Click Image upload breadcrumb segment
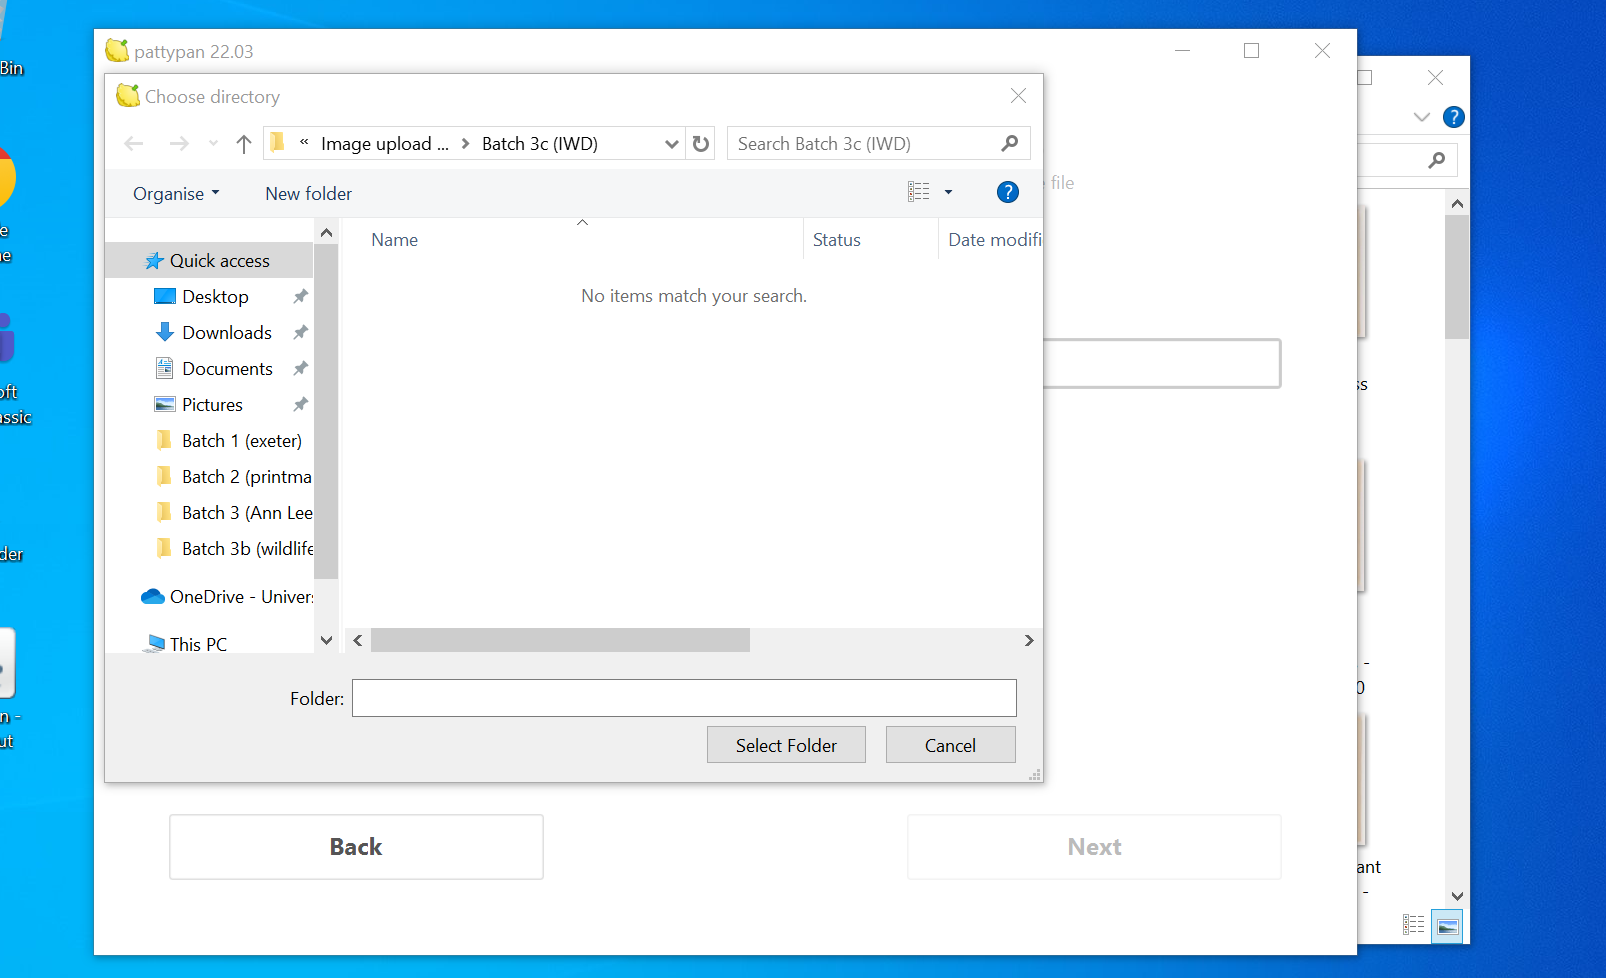Screen dimensions: 1606x978 coord(384,144)
